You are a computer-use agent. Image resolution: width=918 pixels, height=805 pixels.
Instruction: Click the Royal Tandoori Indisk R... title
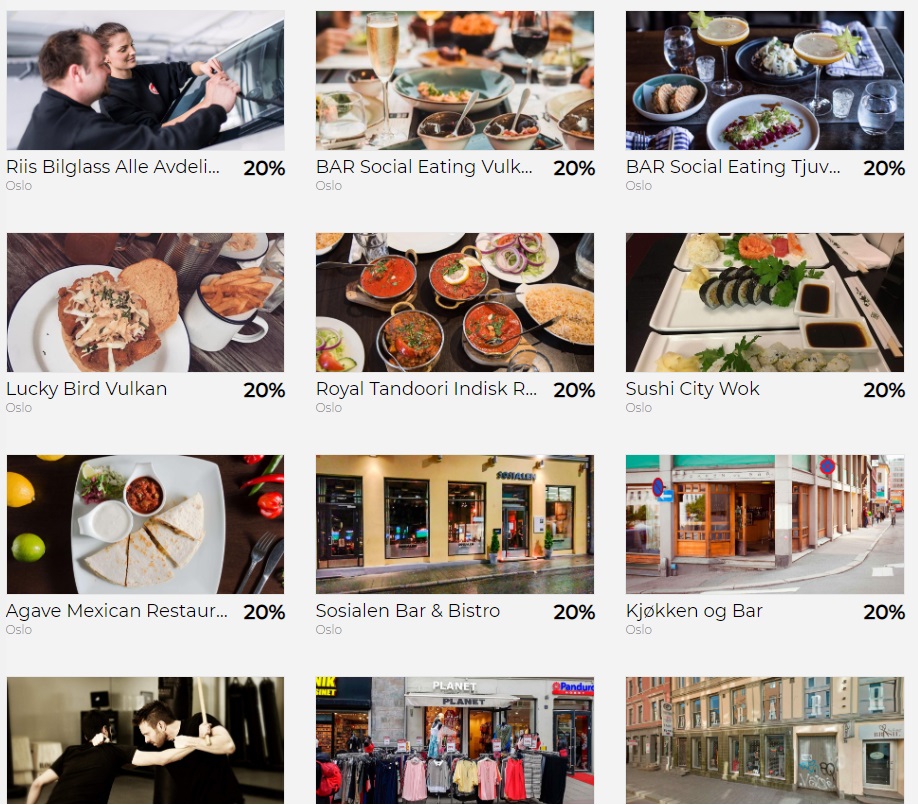point(426,389)
